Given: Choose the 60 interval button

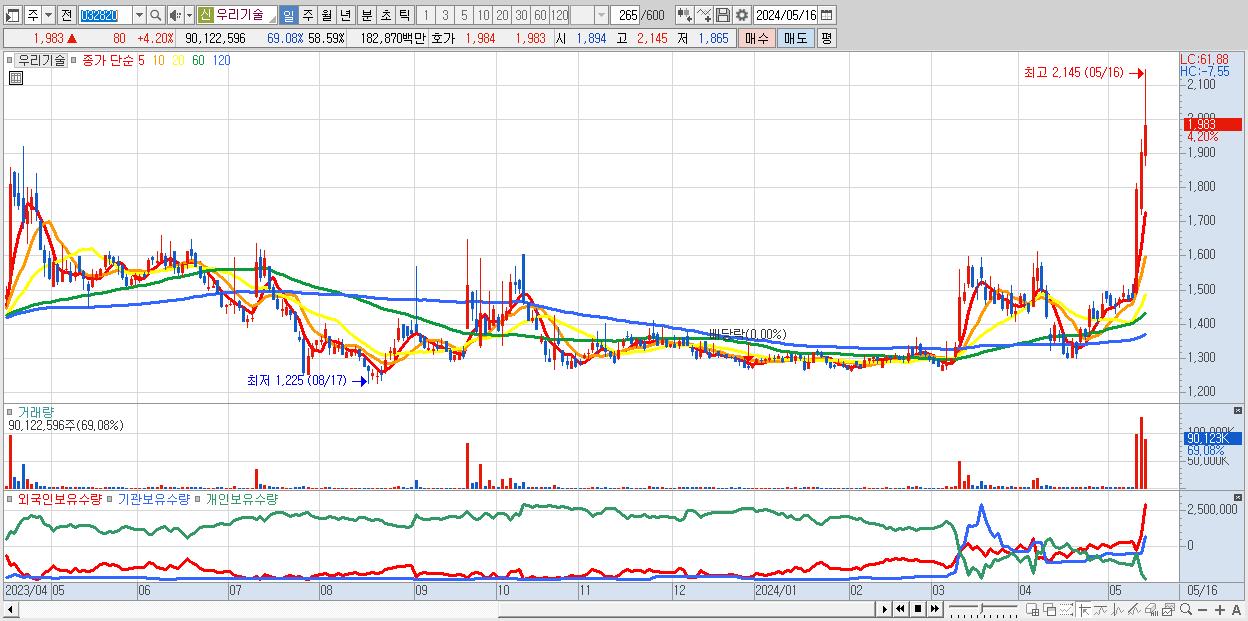Looking at the screenshot, I should coord(540,15).
